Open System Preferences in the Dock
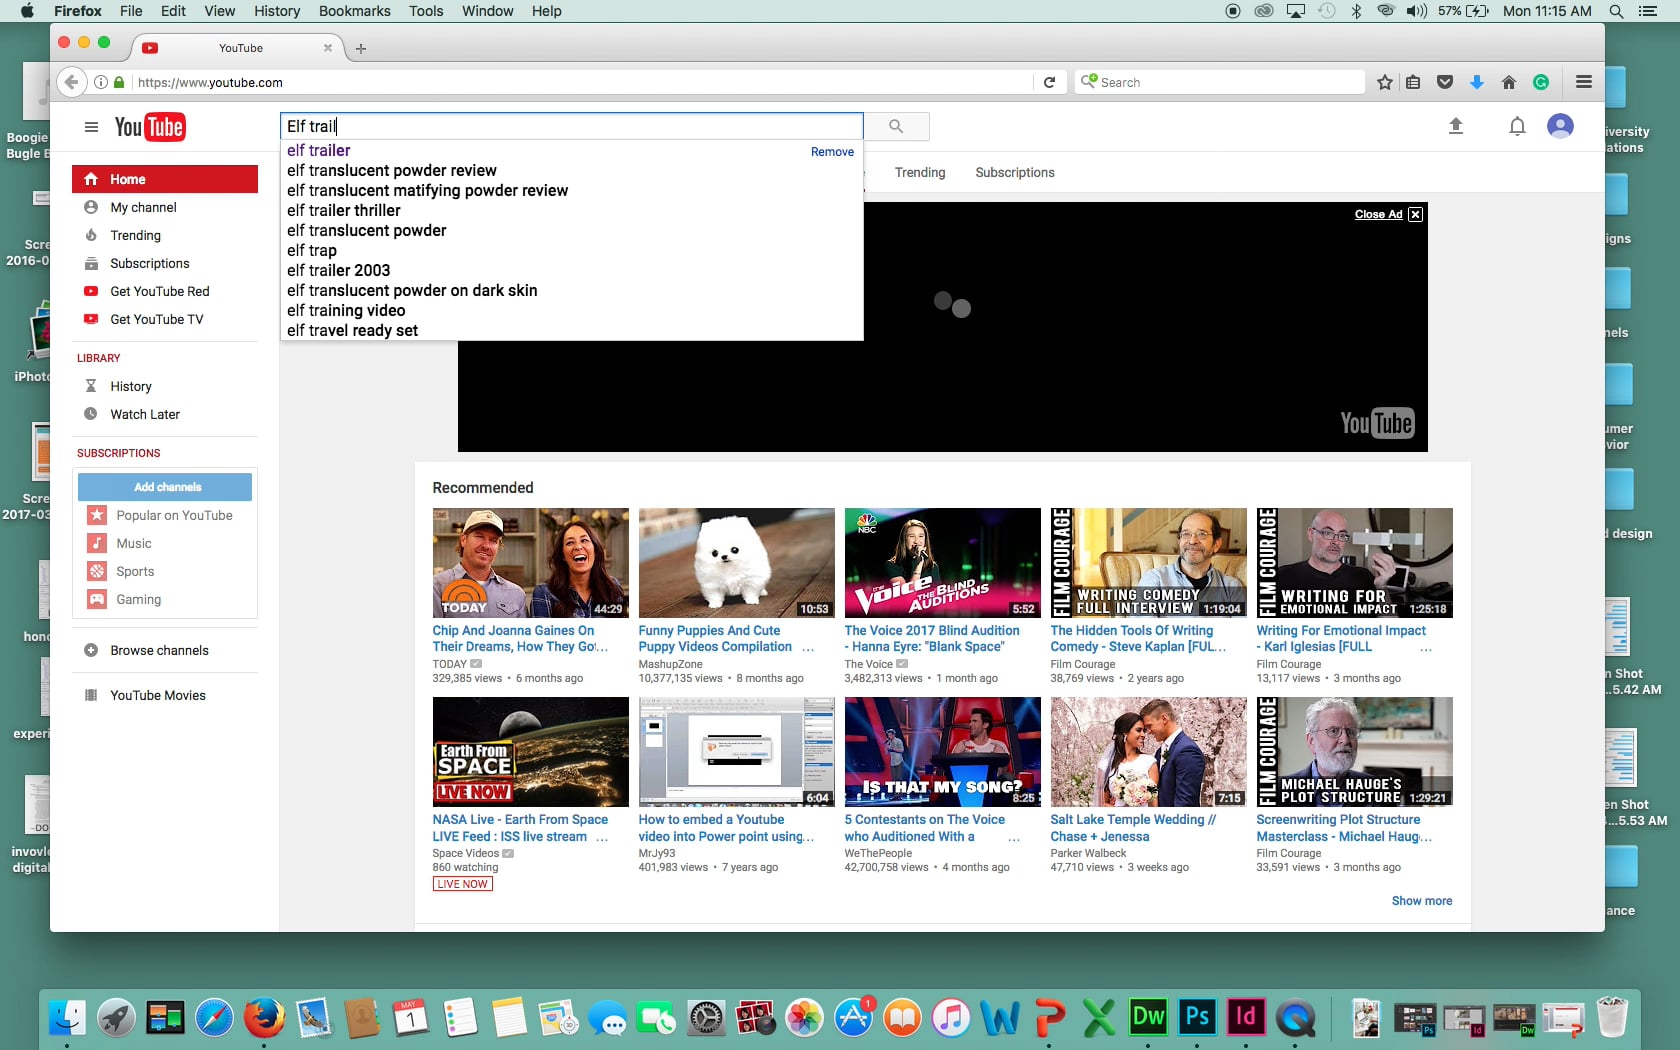 click(706, 1018)
